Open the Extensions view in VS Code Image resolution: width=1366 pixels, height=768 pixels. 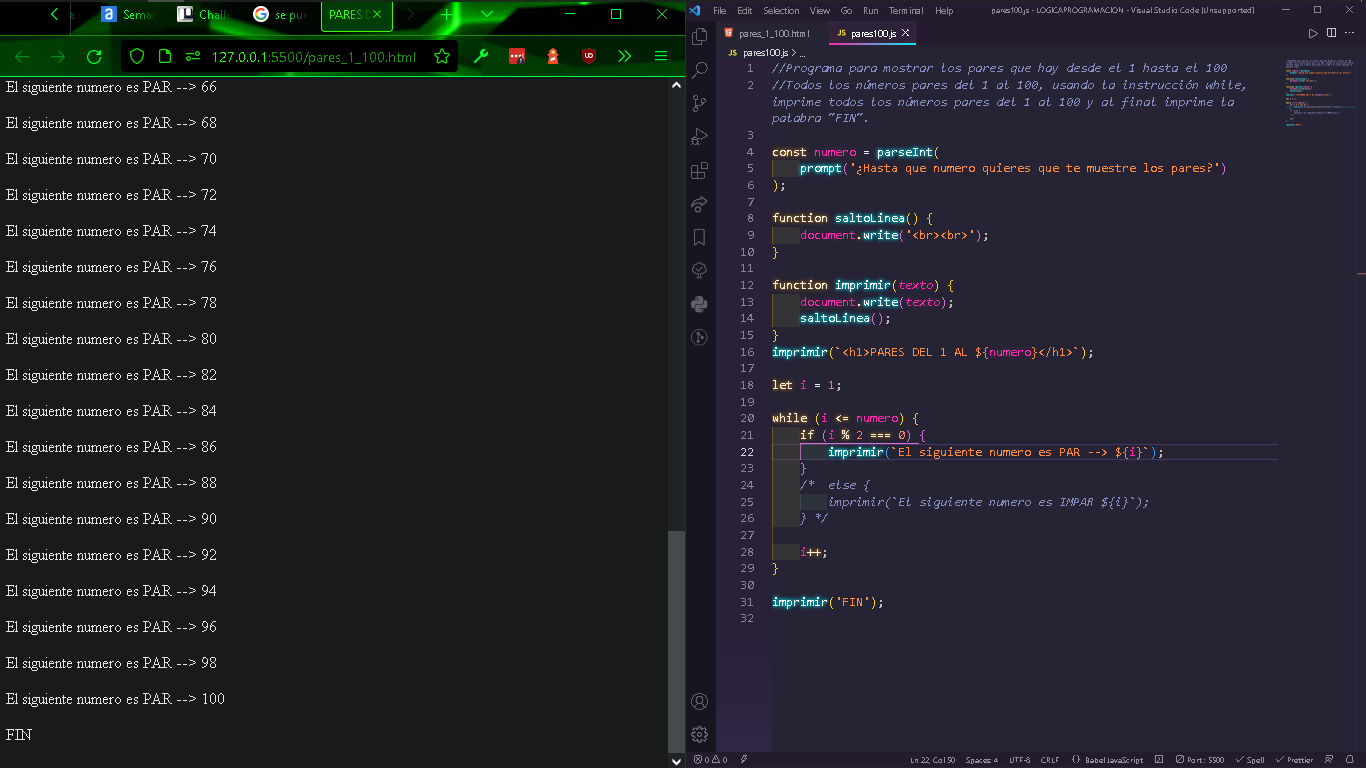point(700,170)
